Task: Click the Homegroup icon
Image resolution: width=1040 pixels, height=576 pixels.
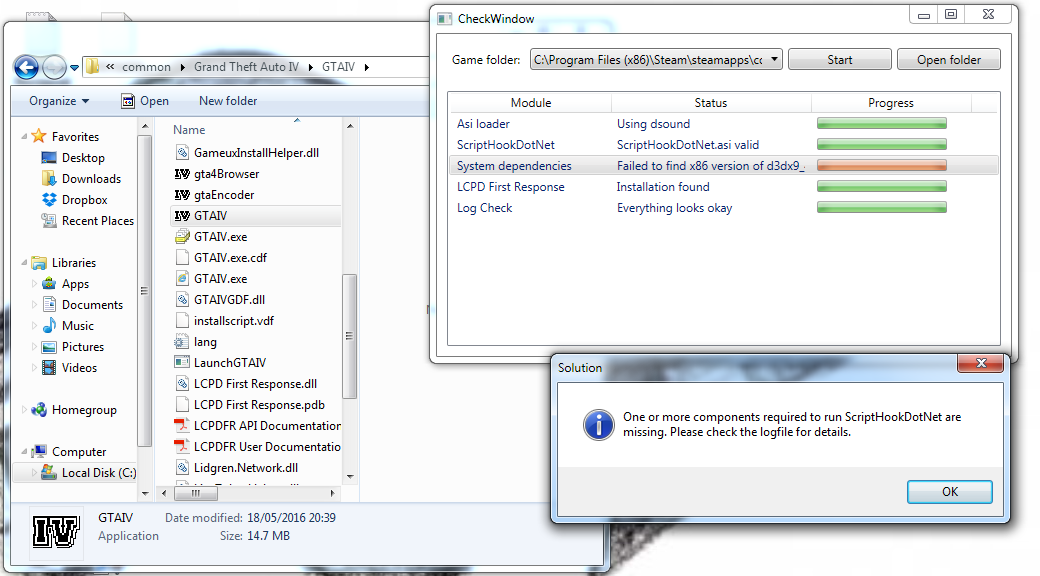Action: (x=39, y=409)
